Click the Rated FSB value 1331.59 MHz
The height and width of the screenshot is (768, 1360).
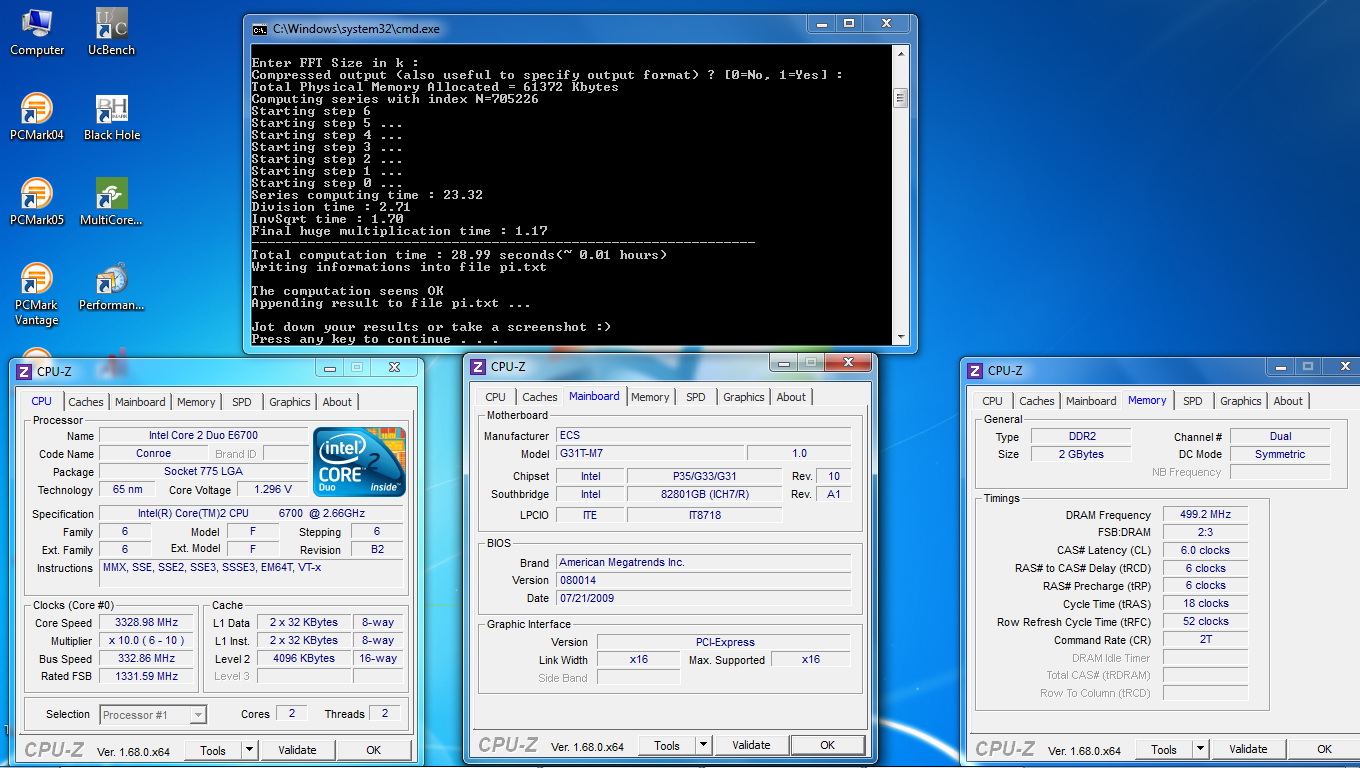click(x=144, y=676)
